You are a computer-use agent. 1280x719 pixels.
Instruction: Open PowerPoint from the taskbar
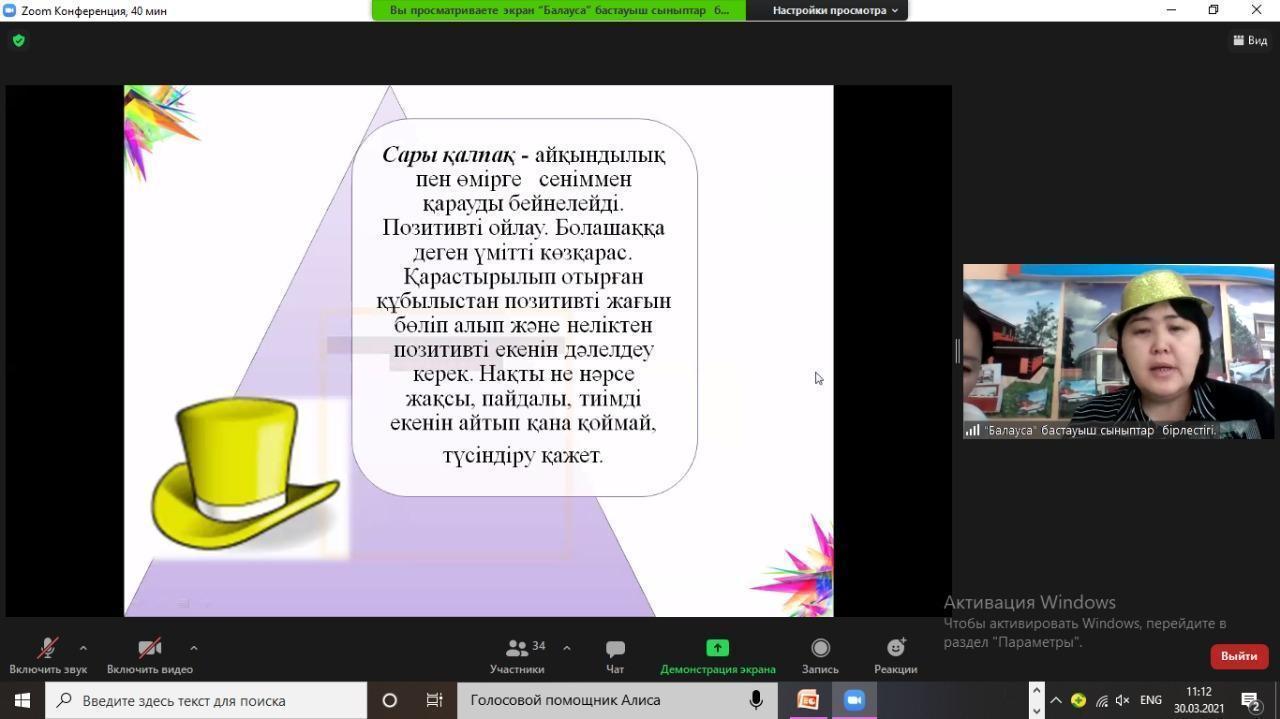coord(808,700)
